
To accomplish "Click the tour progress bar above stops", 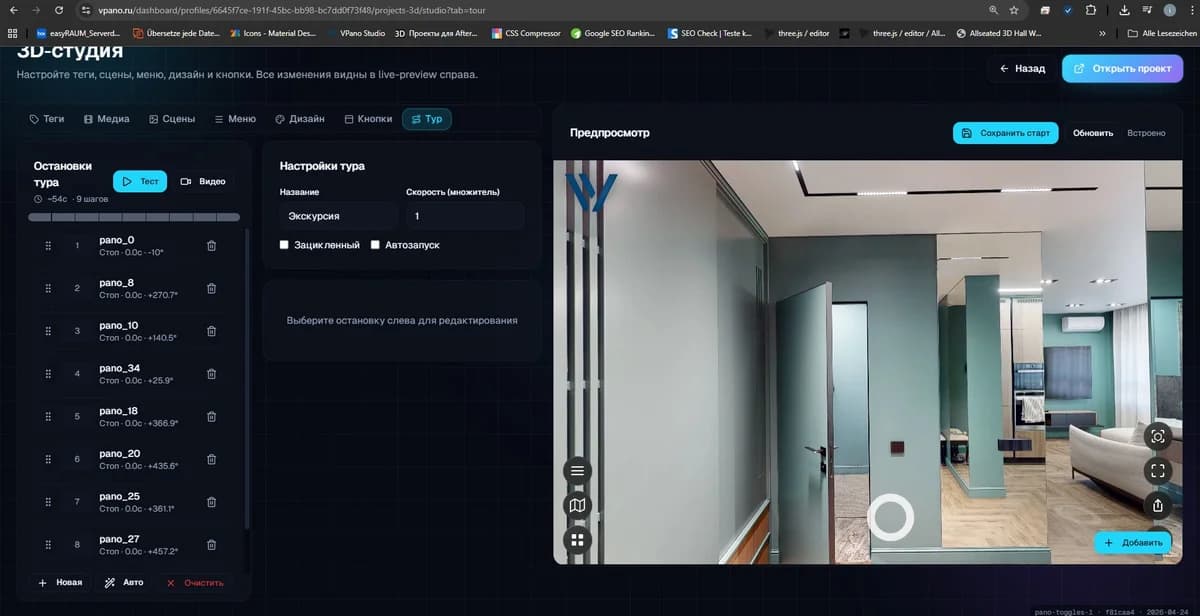I will point(134,216).
